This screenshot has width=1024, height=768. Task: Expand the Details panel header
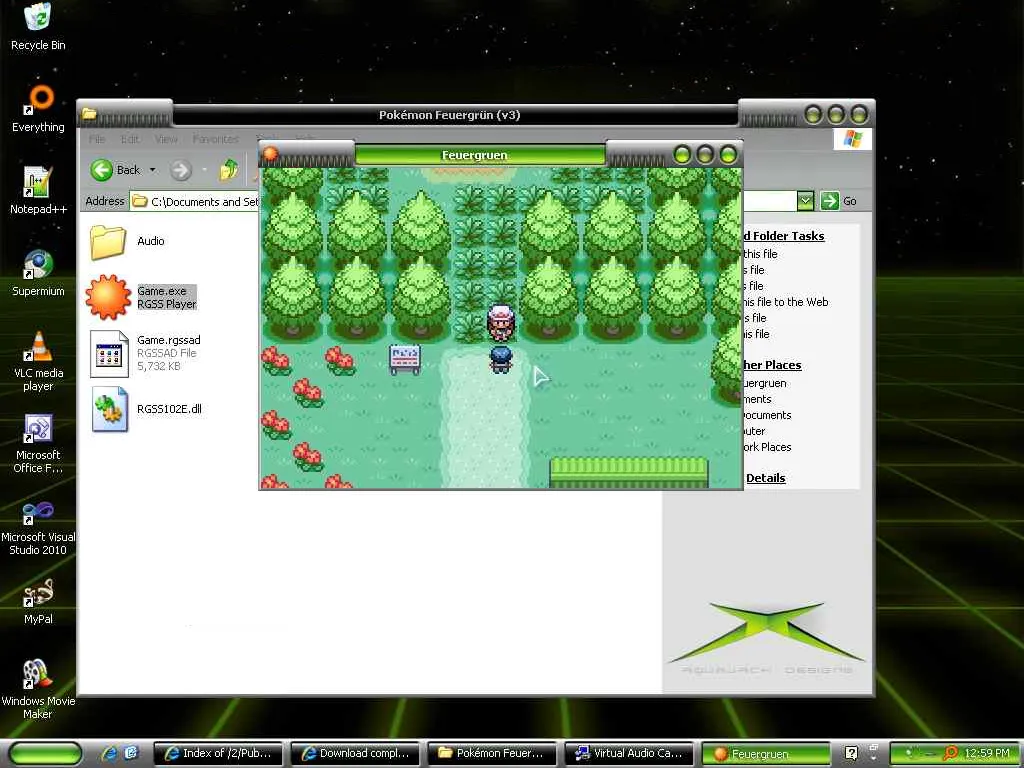pyautogui.click(x=765, y=478)
